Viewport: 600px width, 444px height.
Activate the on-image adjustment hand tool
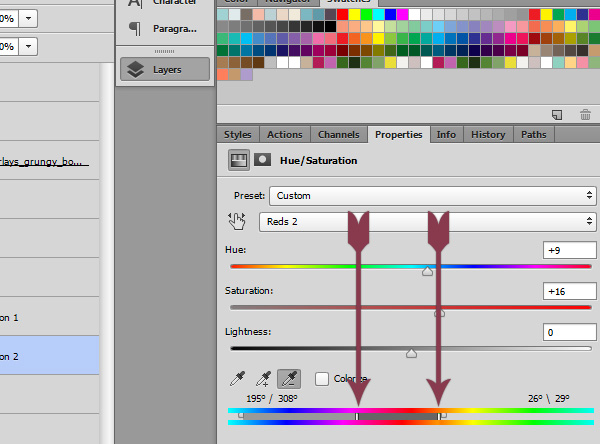tap(237, 222)
